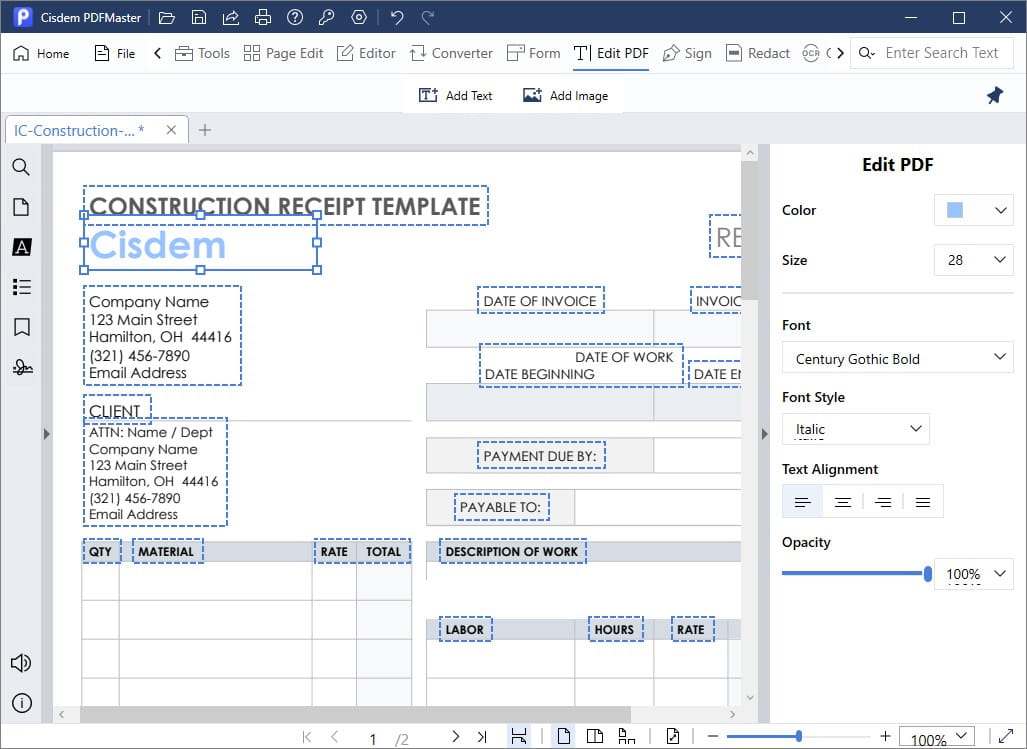The height and width of the screenshot is (749, 1027).
Task: Align text left
Action: 802,502
